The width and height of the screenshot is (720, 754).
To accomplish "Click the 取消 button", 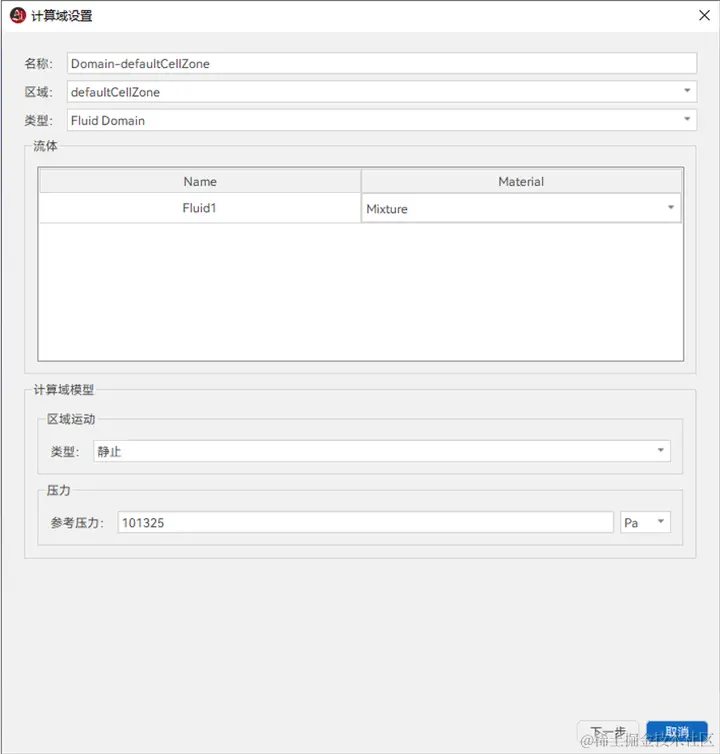I will point(677,732).
